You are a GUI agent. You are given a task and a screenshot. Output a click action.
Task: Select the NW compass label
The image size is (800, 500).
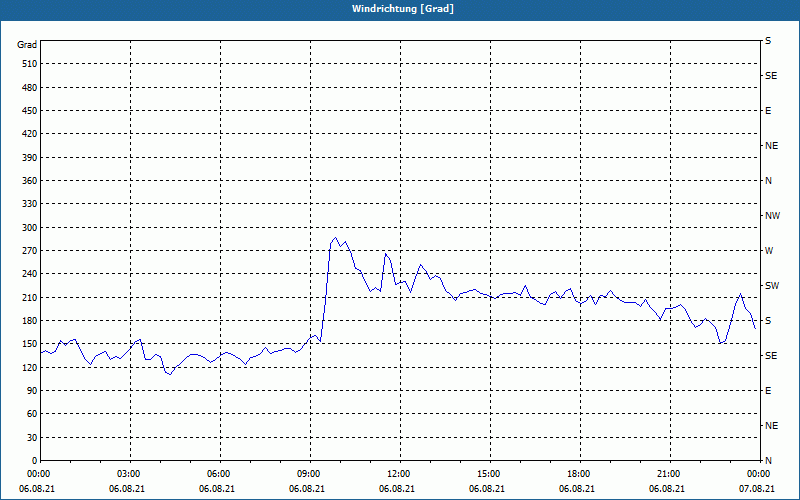[x=772, y=216]
